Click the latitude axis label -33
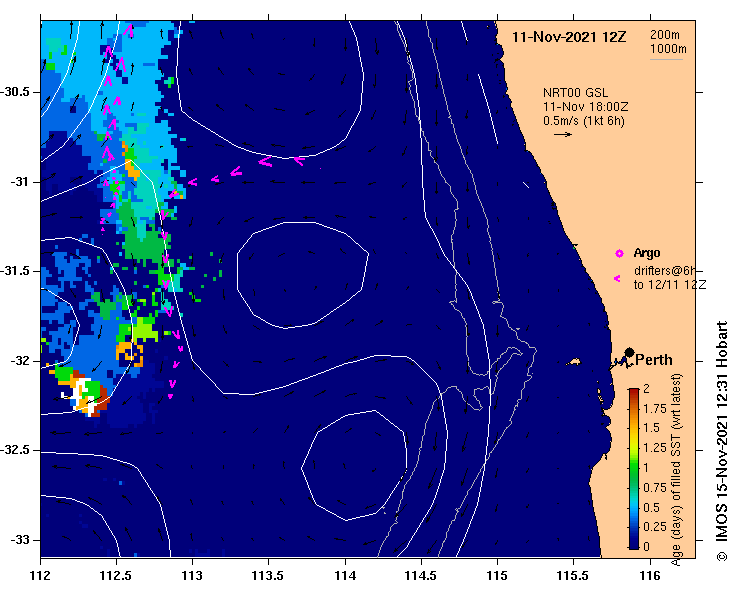739x592 pixels. (x=19, y=540)
